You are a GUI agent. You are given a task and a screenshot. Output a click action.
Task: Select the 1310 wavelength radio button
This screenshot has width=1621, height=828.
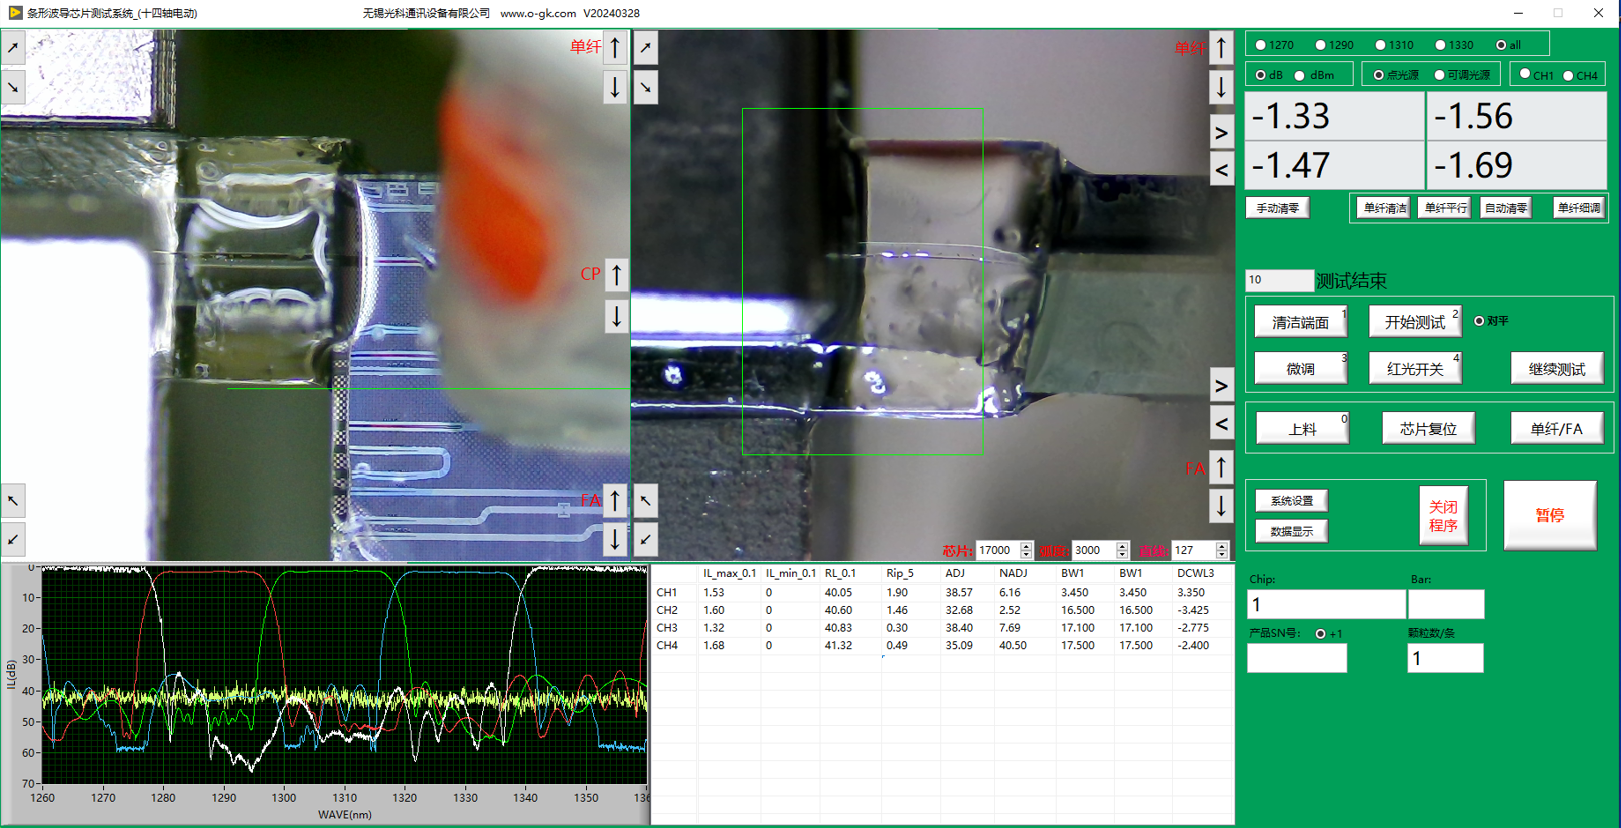(x=1381, y=45)
